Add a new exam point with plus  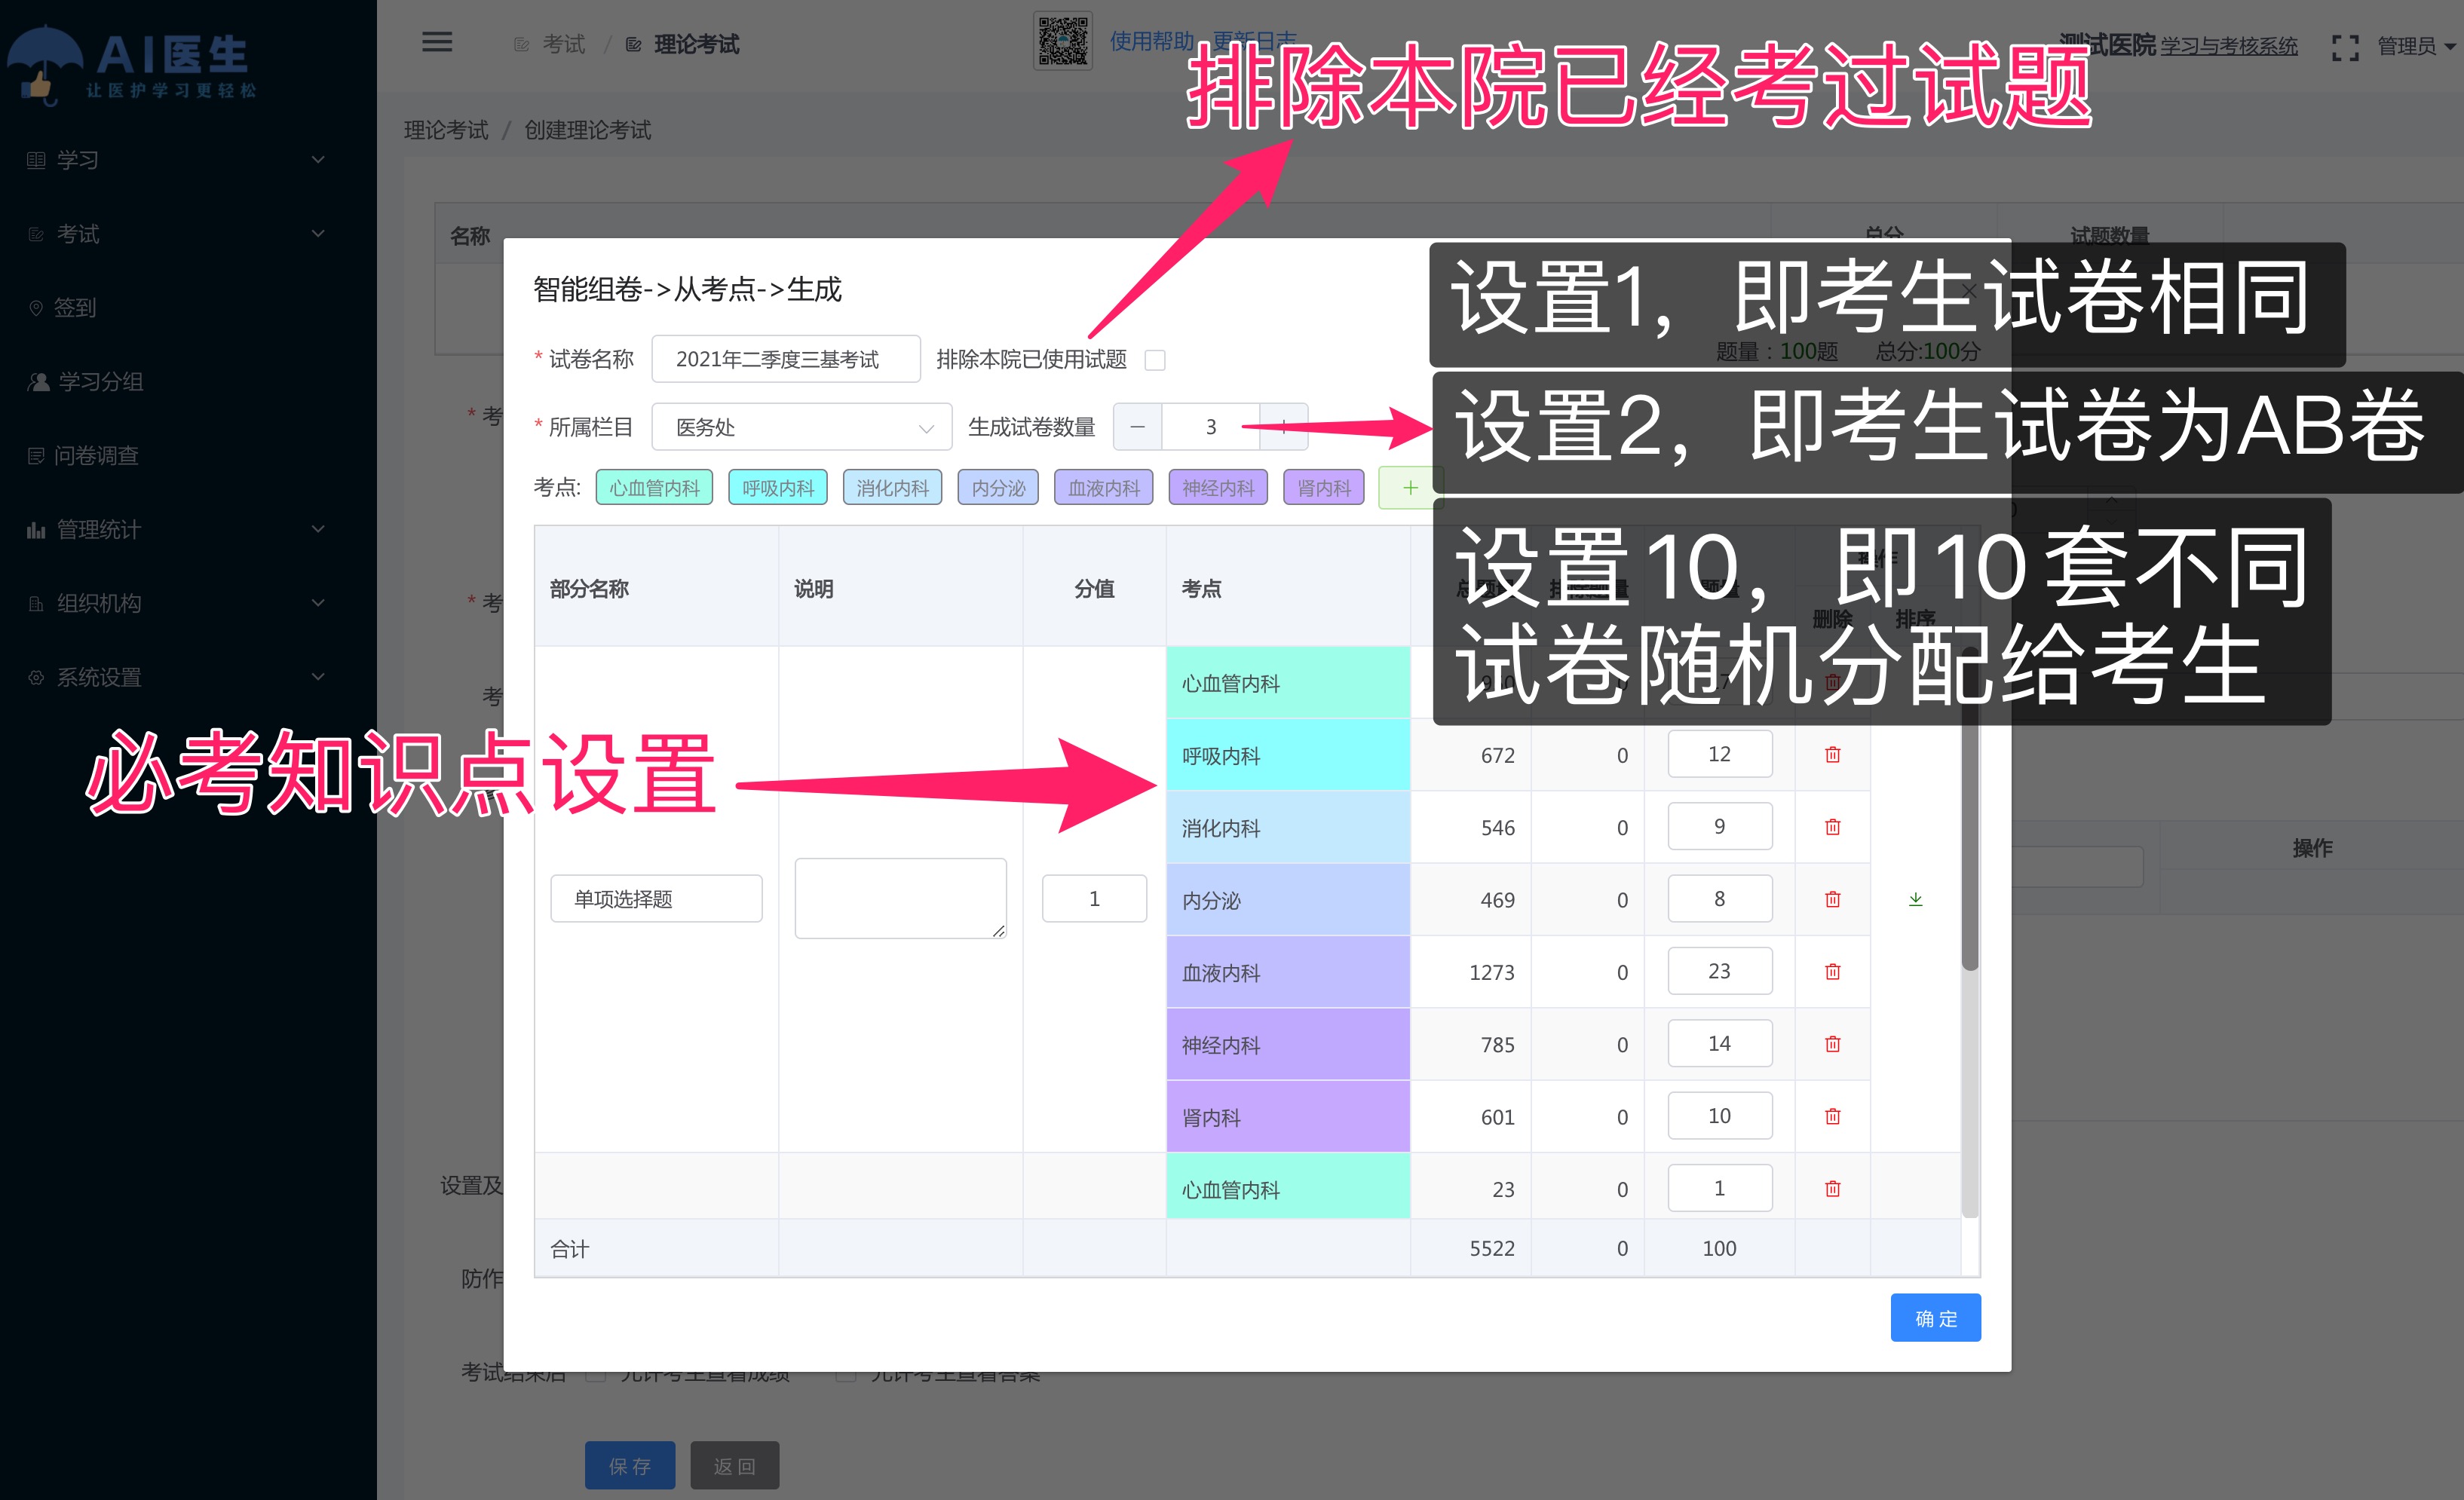tap(1410, 488)
